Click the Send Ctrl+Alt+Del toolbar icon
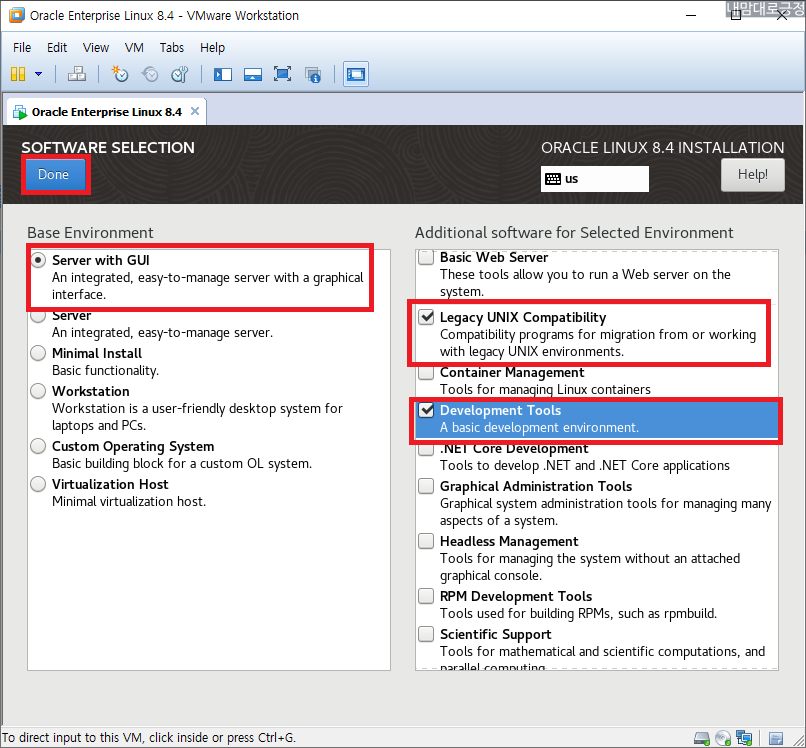This screenshot has width=806, height=748. point(77,75)
